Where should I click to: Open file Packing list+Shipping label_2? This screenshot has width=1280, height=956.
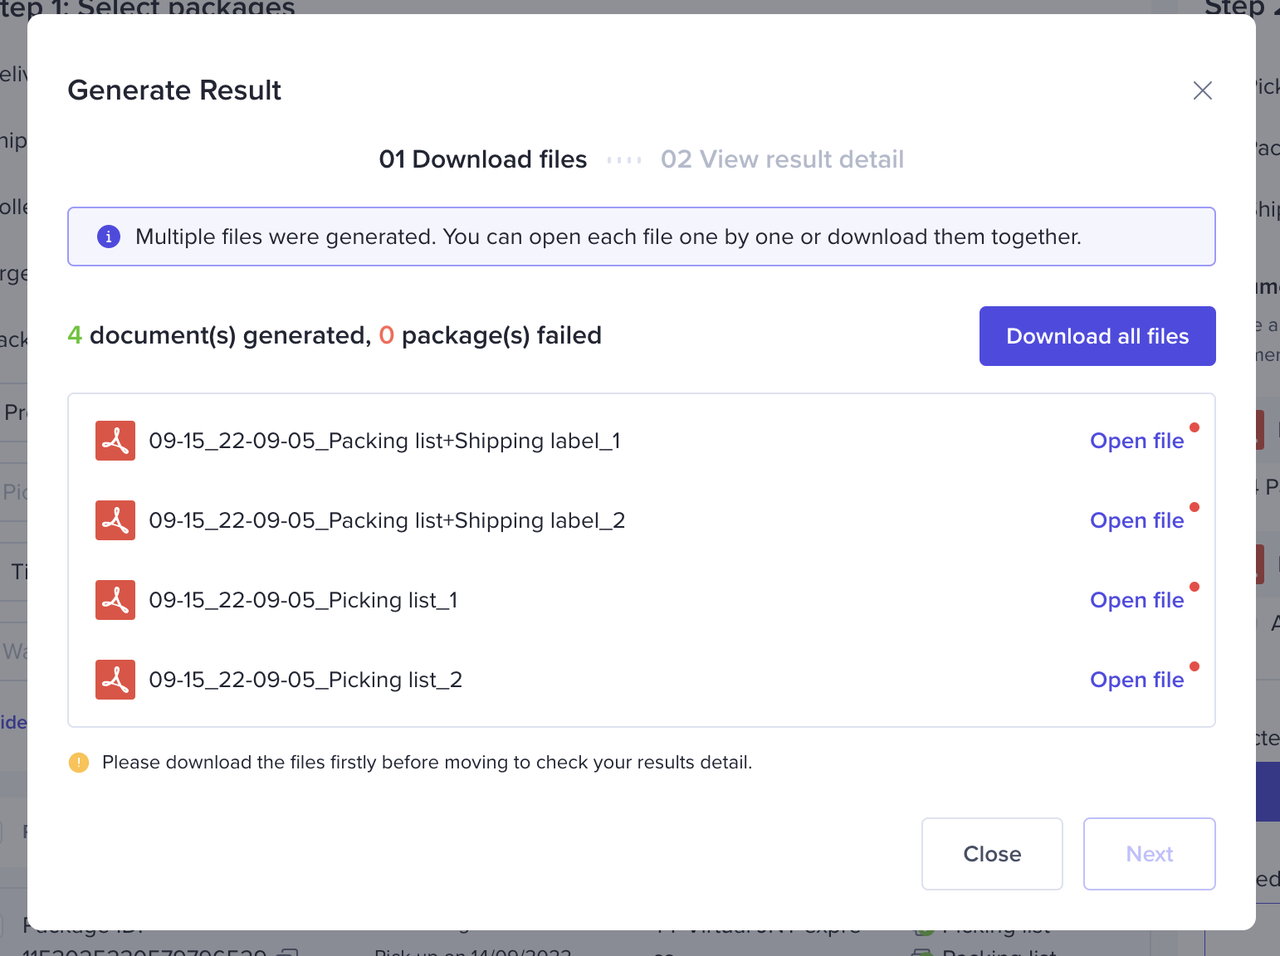coord(1136,521)
